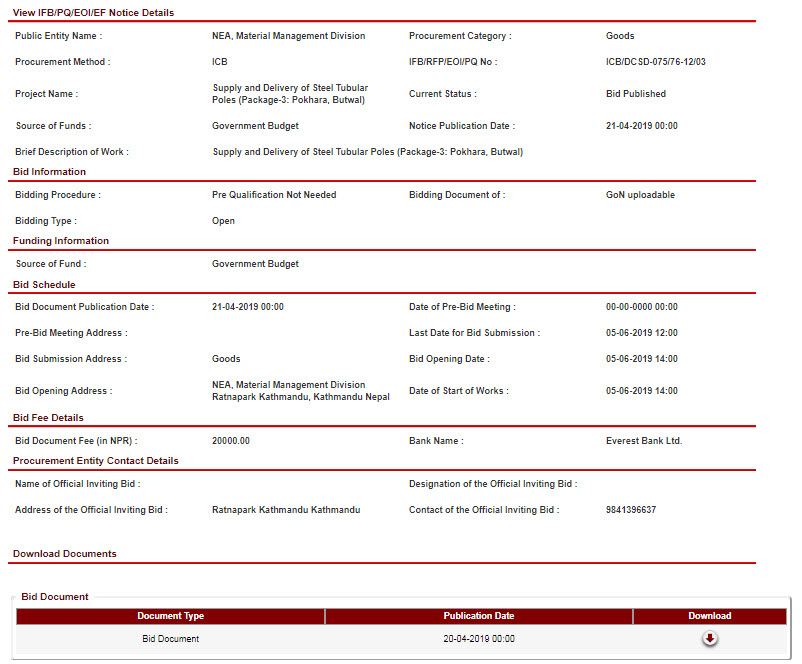
Task: Click the Publication Date column header
Action: coord(478,616)
